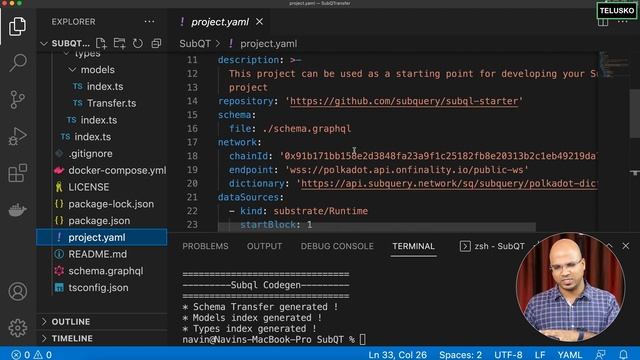Click the YAML language mode status item
The image size is (640, 360).
(570, 354)
